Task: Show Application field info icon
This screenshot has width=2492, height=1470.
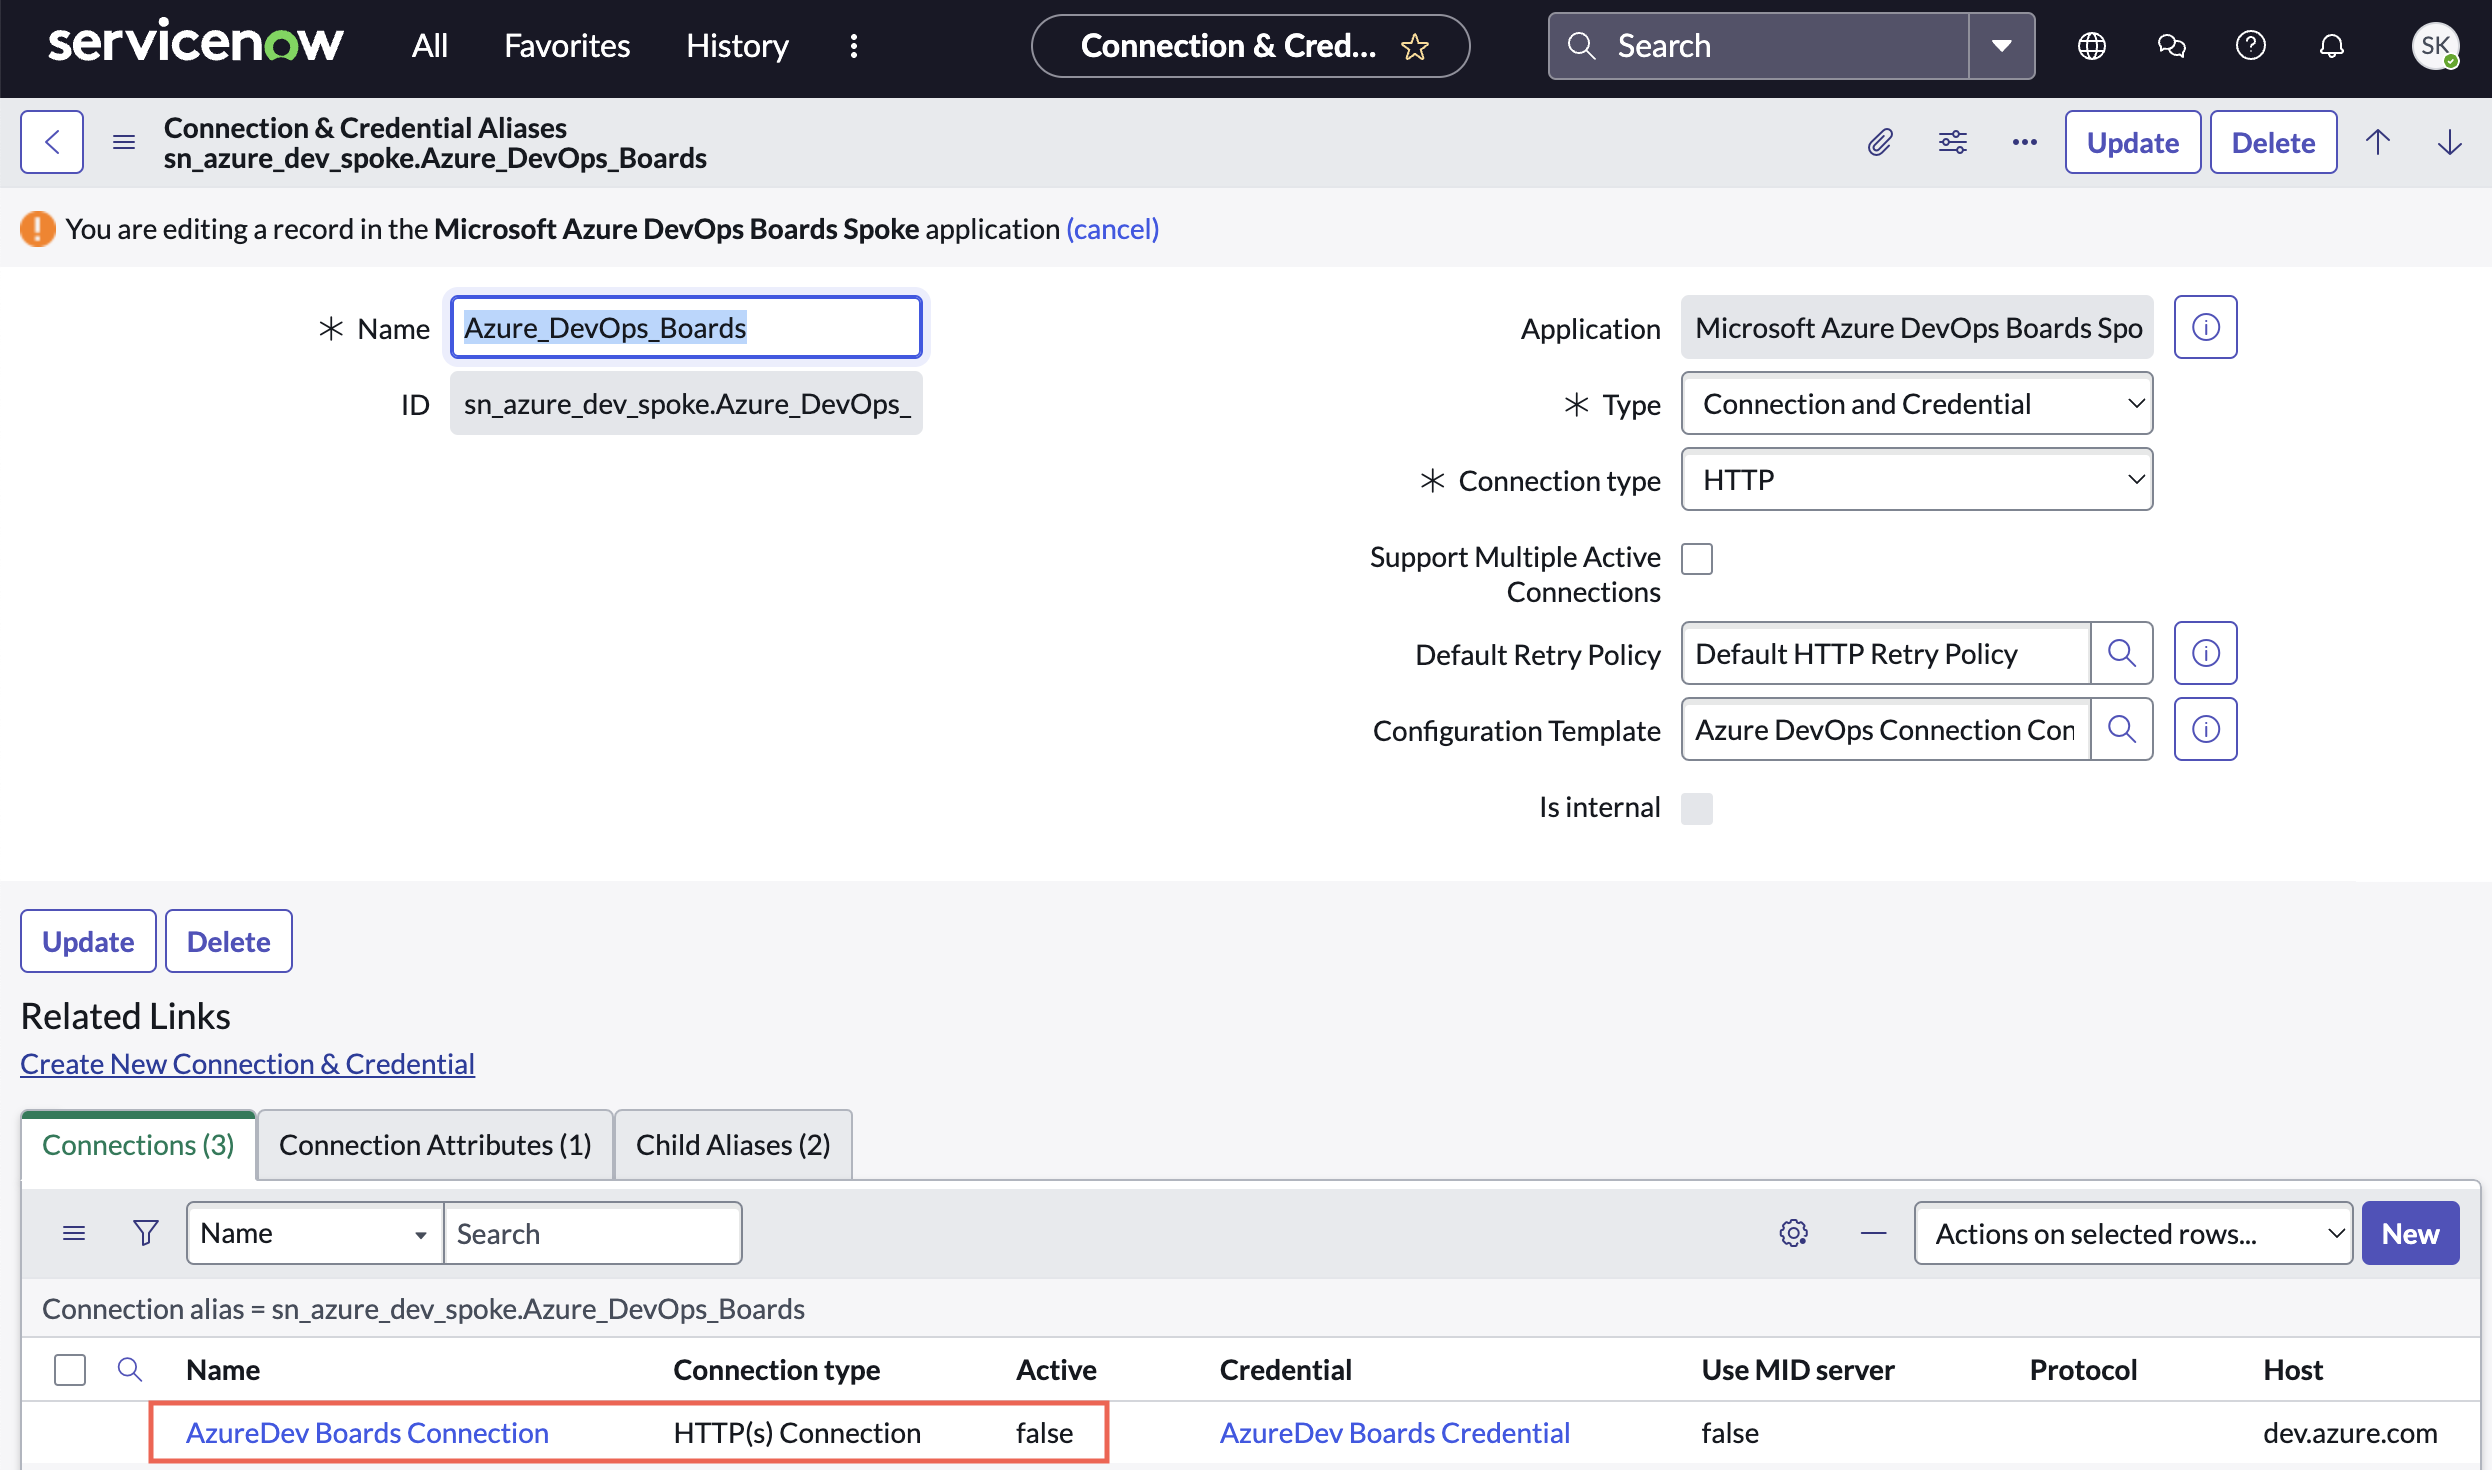Action: (x=2205, y=327)
